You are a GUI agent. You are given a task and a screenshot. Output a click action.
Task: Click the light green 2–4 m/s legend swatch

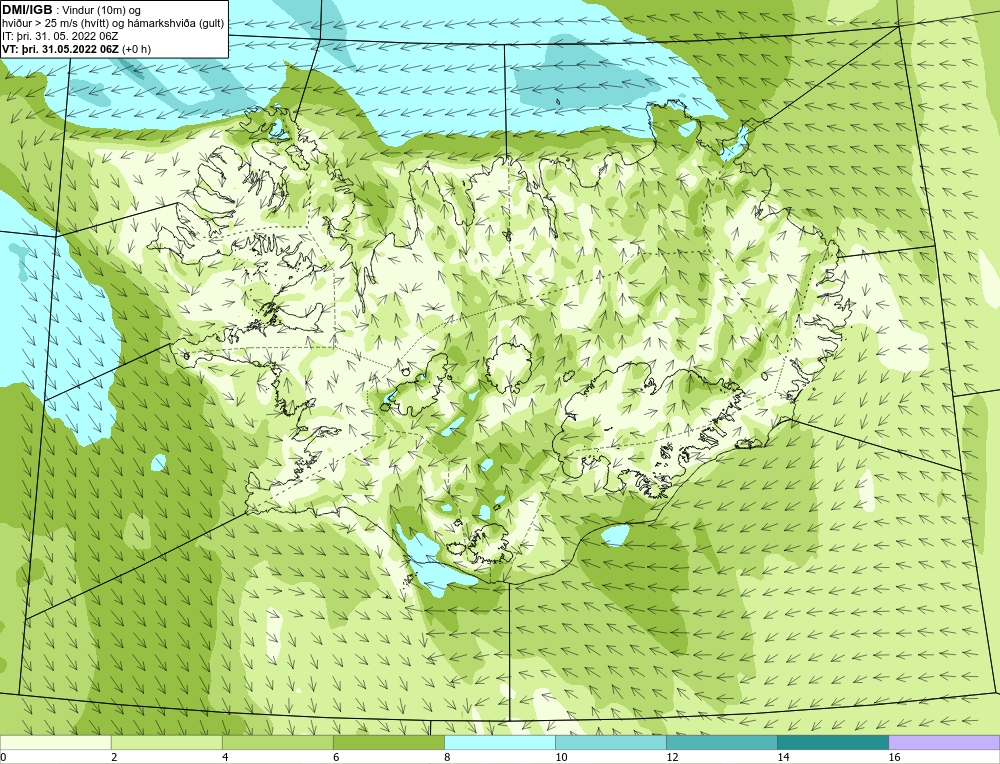pos(166,742)
